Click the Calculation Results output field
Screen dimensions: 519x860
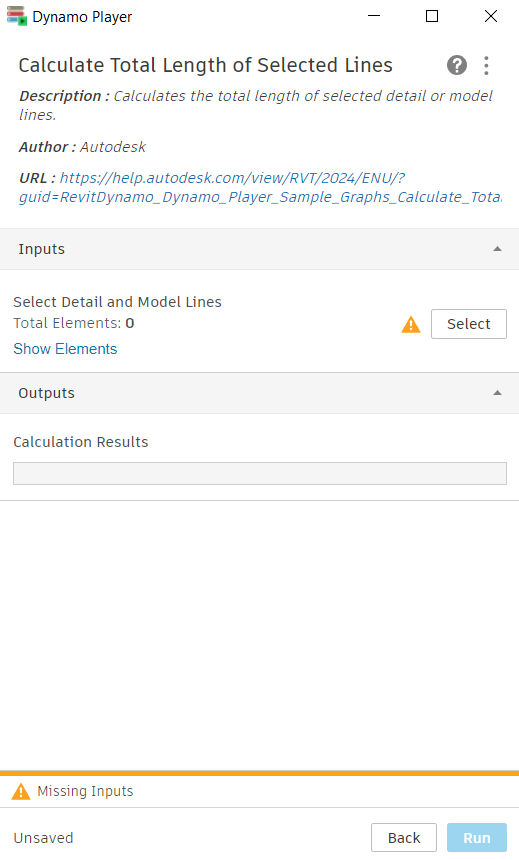[x=260, y=473]
